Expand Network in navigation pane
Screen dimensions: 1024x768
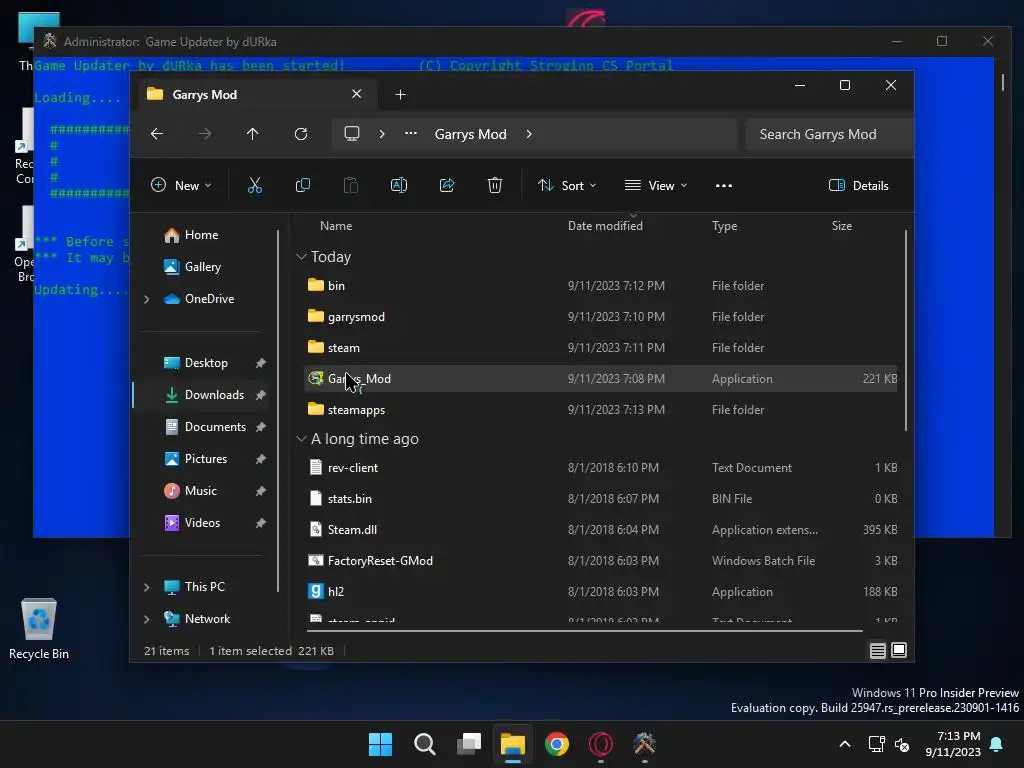pyautogui.click(x=146, y=619)
